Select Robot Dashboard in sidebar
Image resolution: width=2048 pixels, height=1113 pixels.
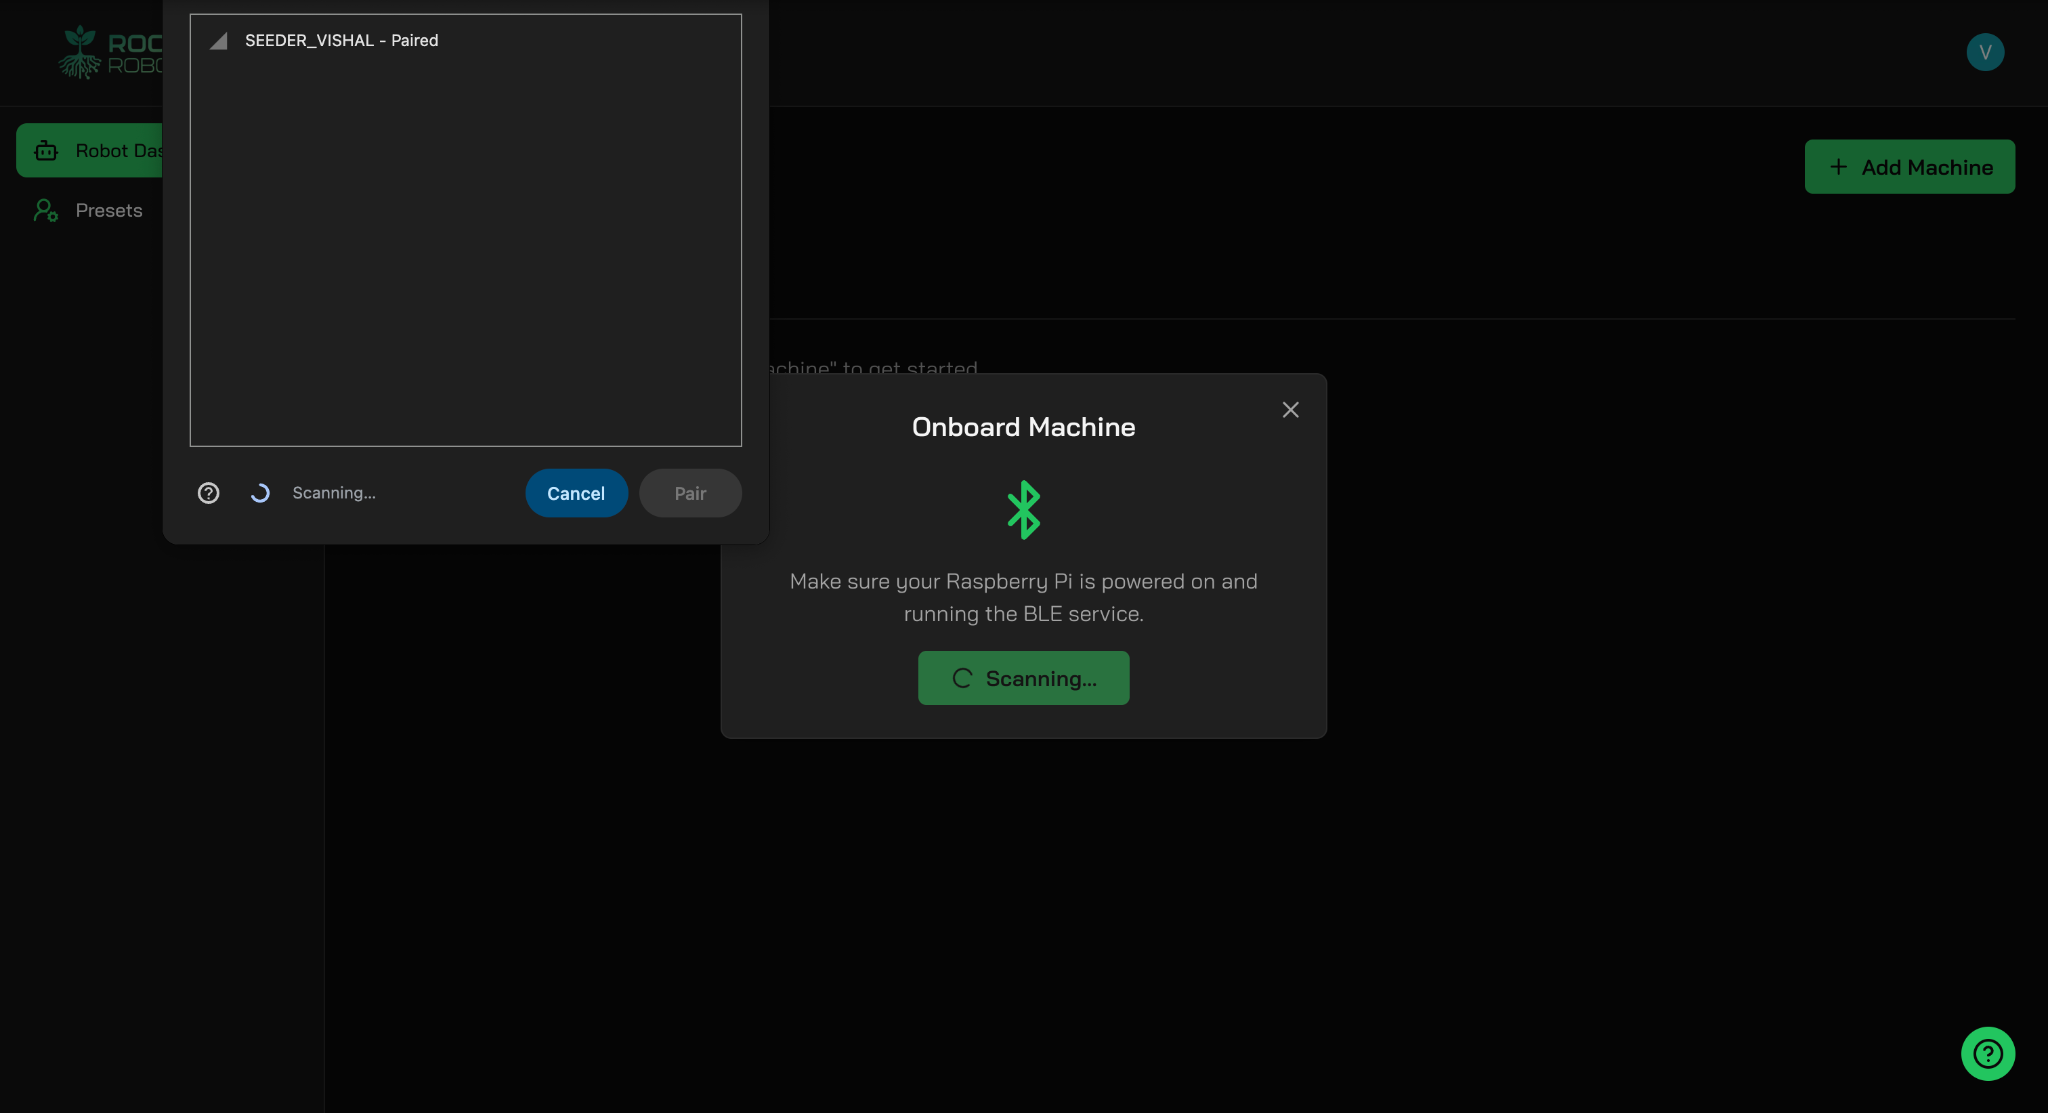(x=90, y=150)
